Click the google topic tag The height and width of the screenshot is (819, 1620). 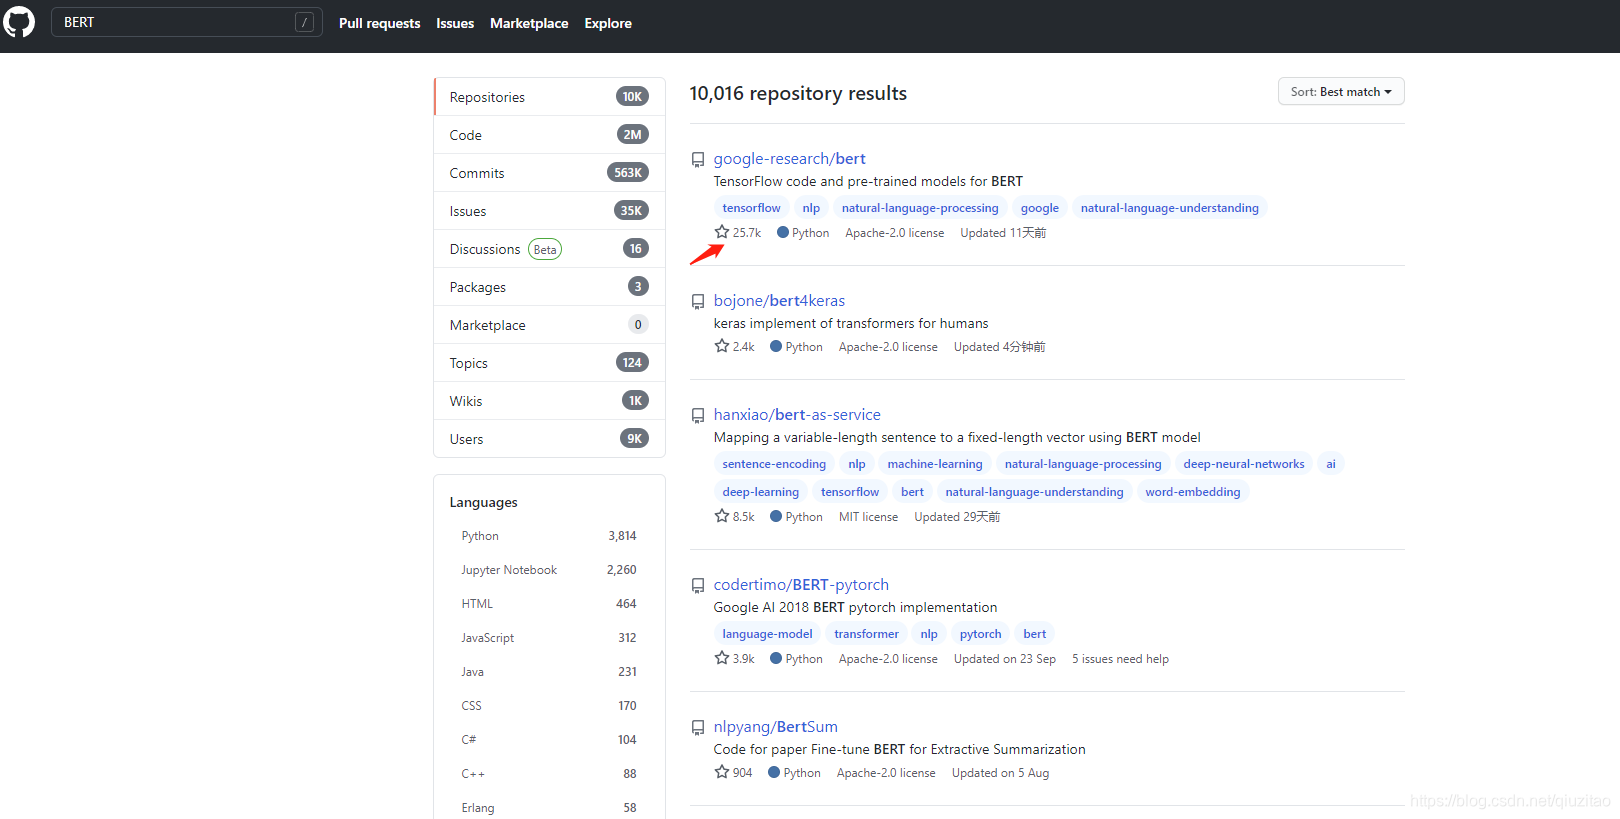[1039, 208]
